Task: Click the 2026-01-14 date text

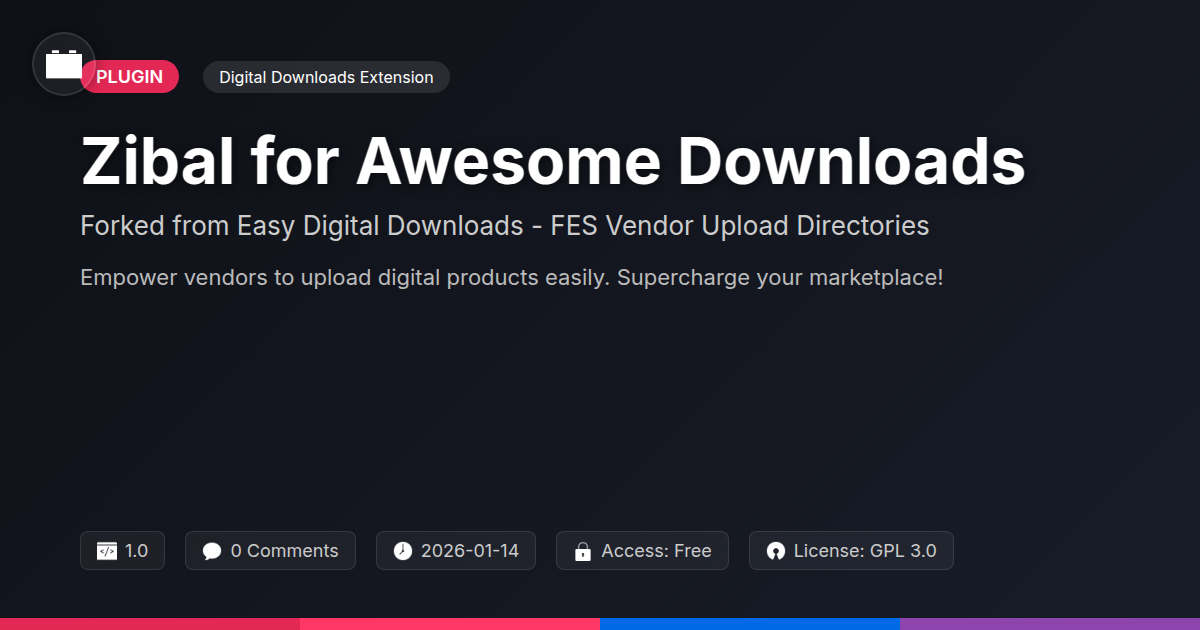Action: click(x=470, y=551)
